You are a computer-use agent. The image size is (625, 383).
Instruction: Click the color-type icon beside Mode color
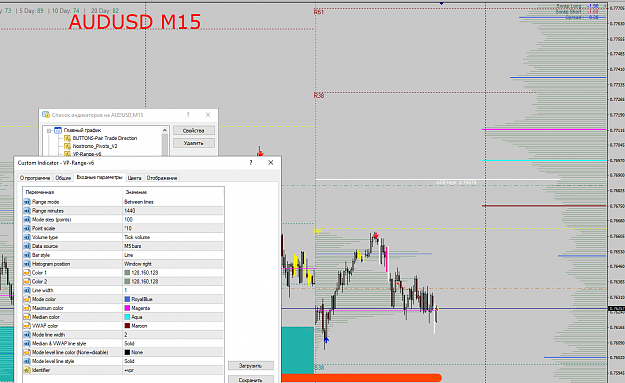point(27,299)
